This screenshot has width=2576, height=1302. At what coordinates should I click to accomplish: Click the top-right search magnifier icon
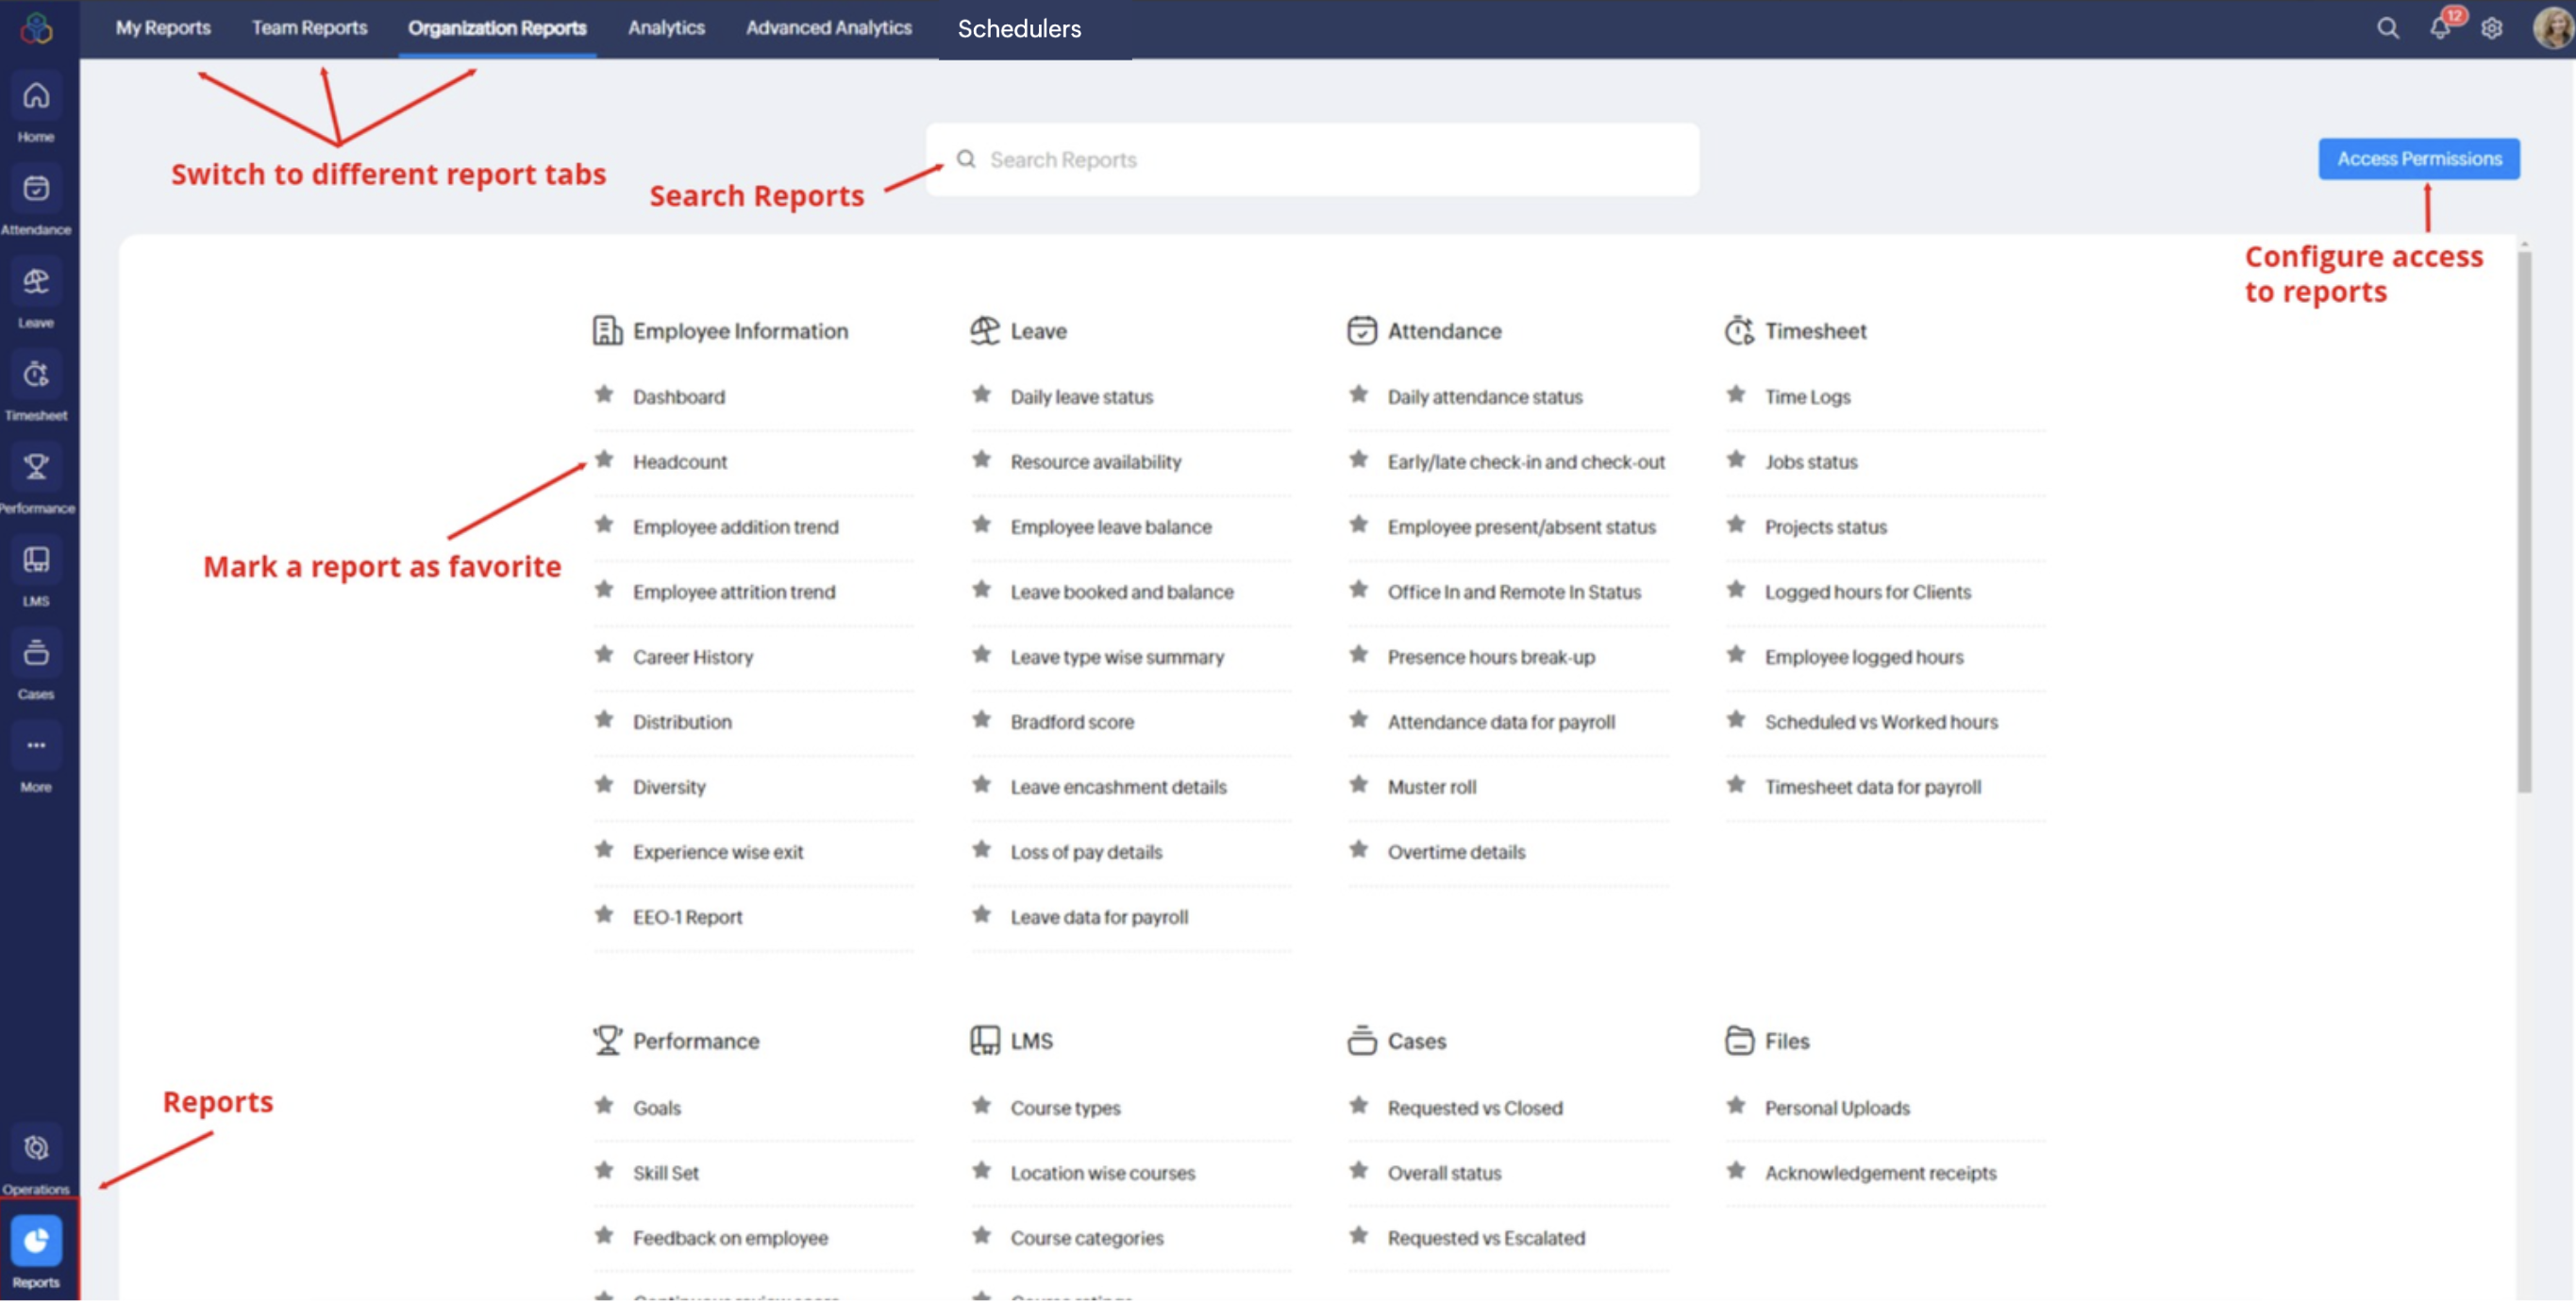coord(2388,28)
